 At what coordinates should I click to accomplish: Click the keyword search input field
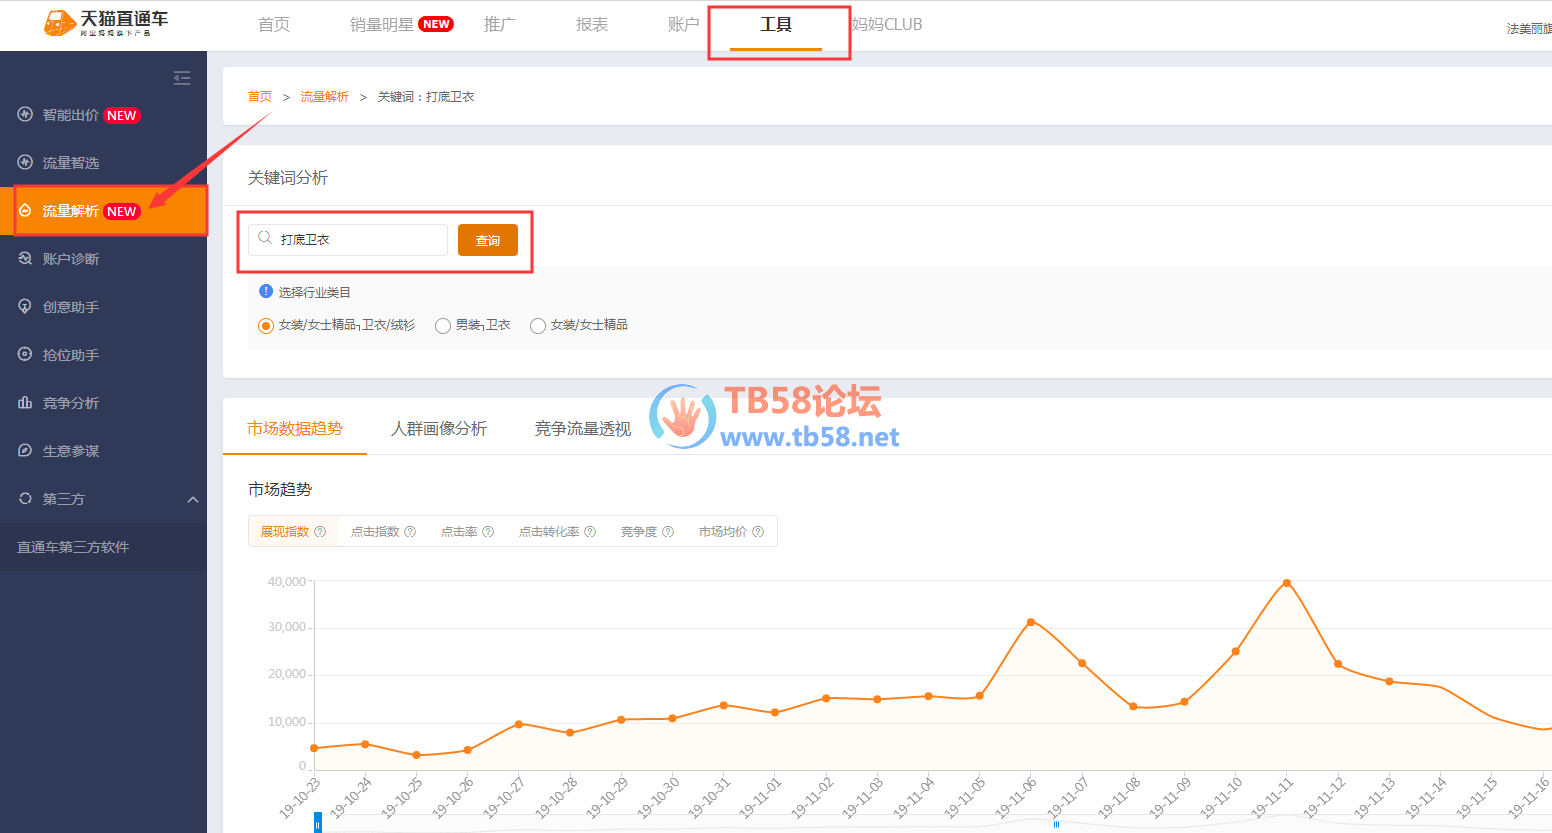click(x=358, y=240)
